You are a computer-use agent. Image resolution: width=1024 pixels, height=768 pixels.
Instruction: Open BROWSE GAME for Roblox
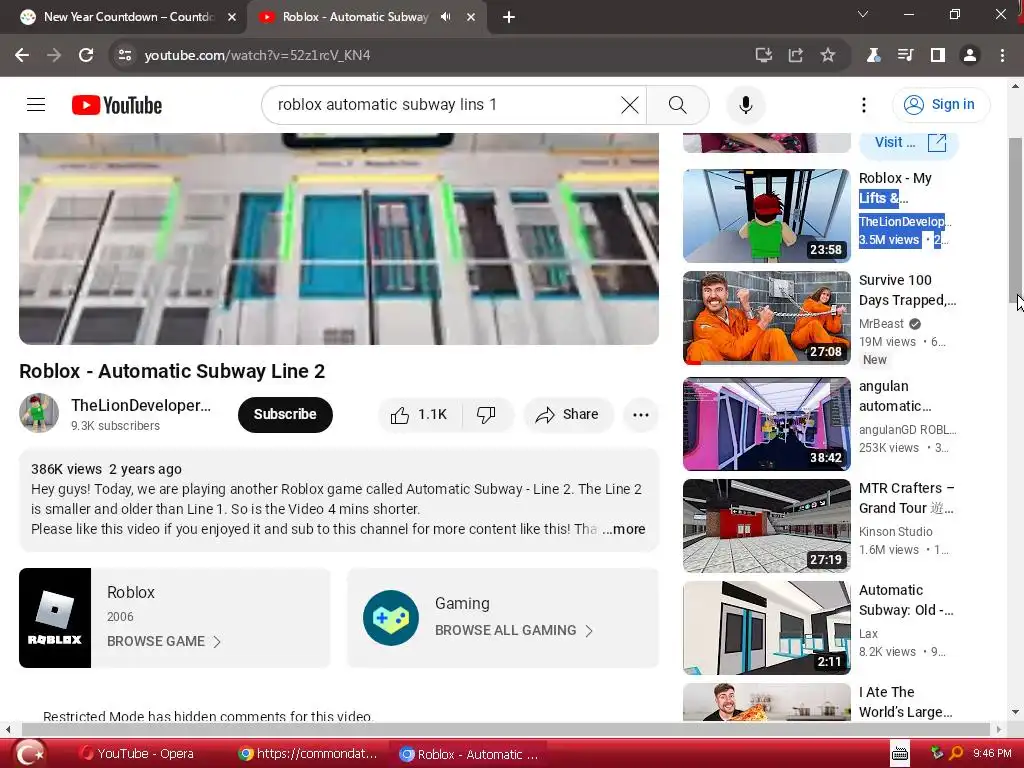pyautogui.click(x=163, y=641)
